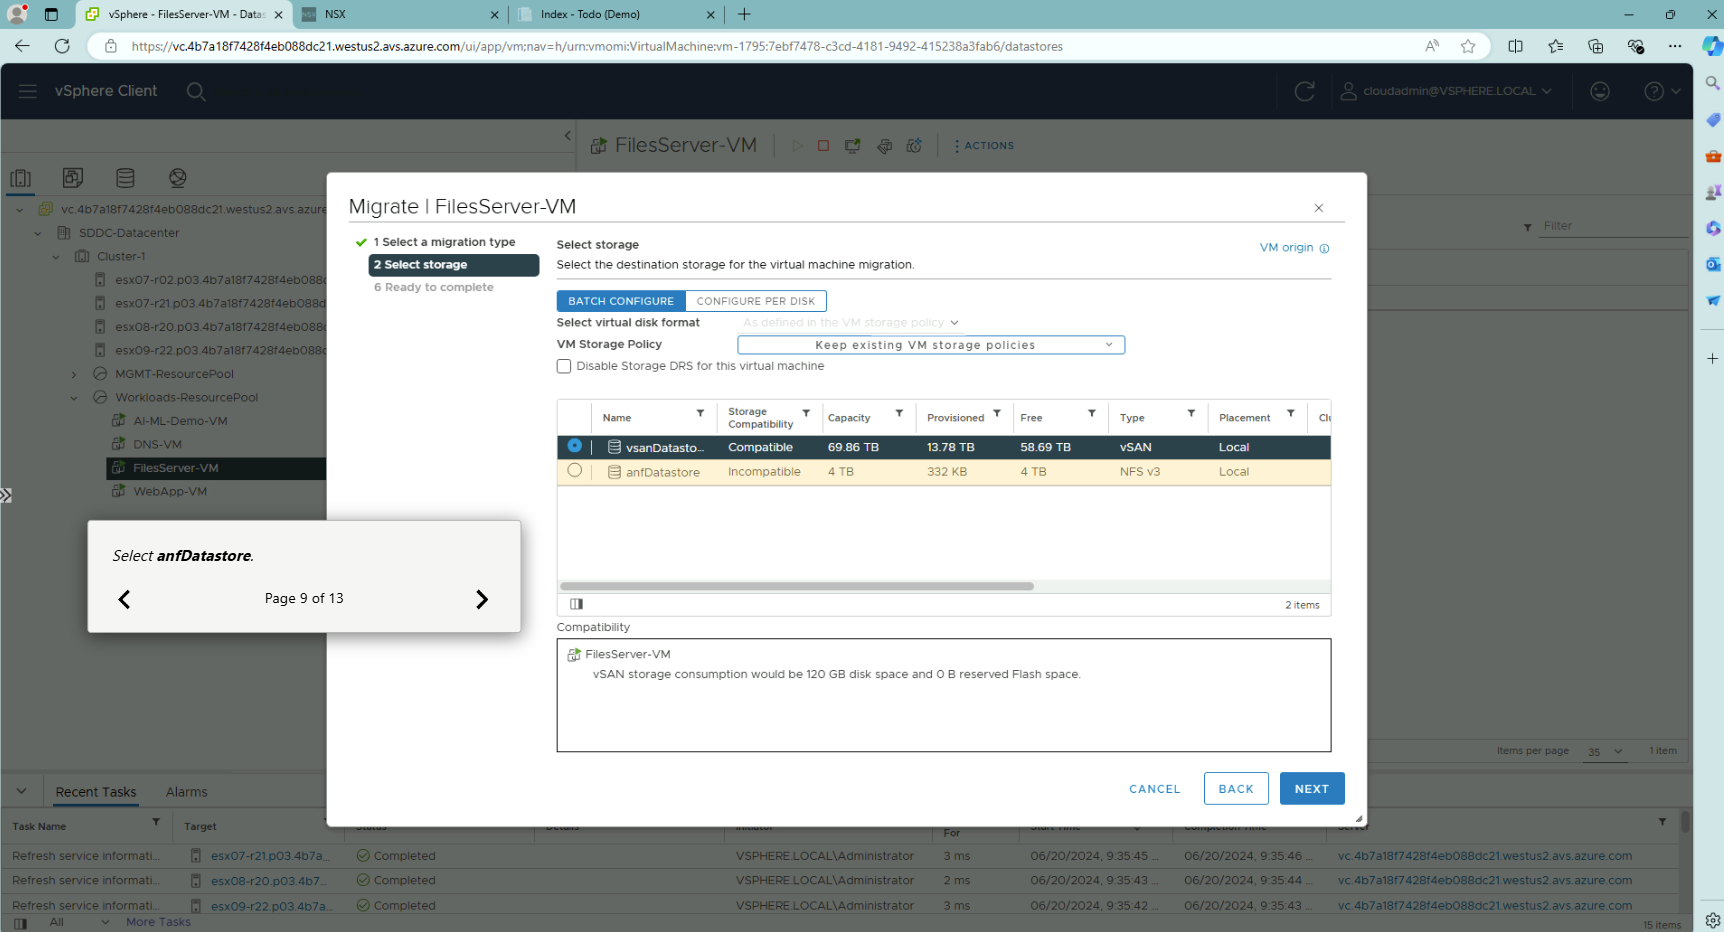Go to previous tutorial page arrow
The height and width of the screenshot is (932, 1724).
pyautogui.click(x=124, y=599)
